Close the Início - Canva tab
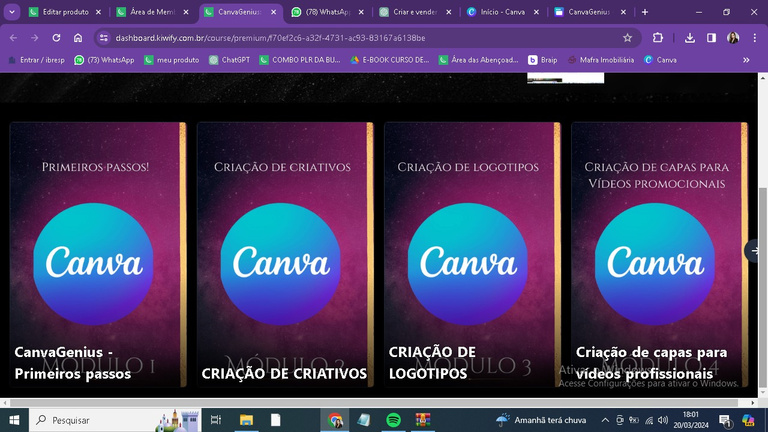 tap(536, 12)
